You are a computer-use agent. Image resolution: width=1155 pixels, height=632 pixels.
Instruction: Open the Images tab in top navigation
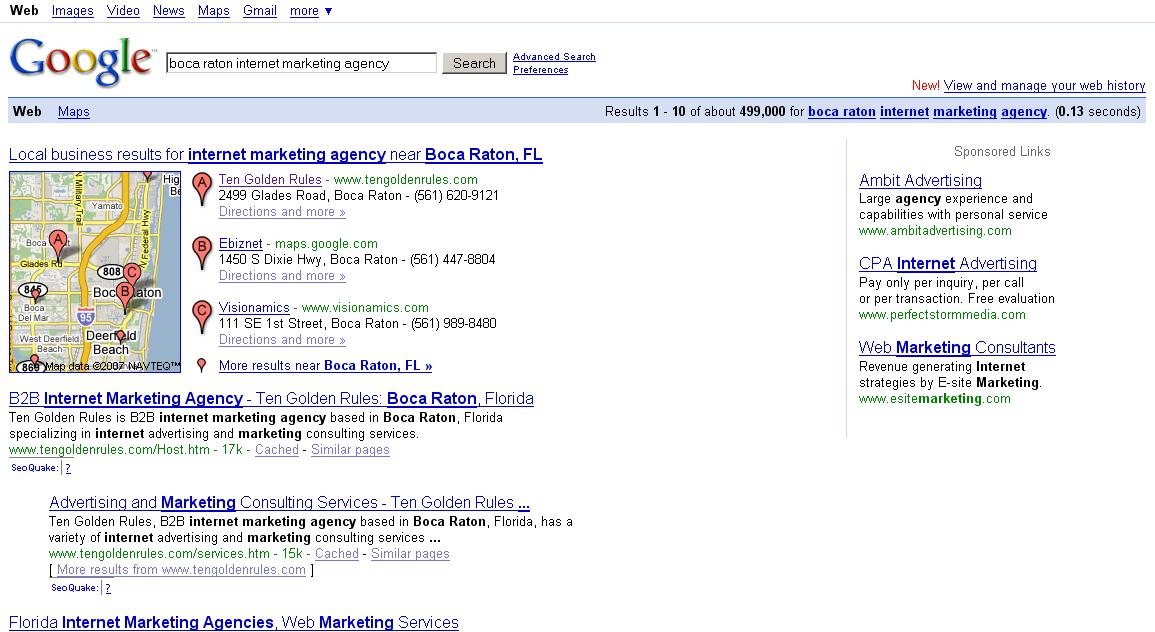click(x=72, y=11)
